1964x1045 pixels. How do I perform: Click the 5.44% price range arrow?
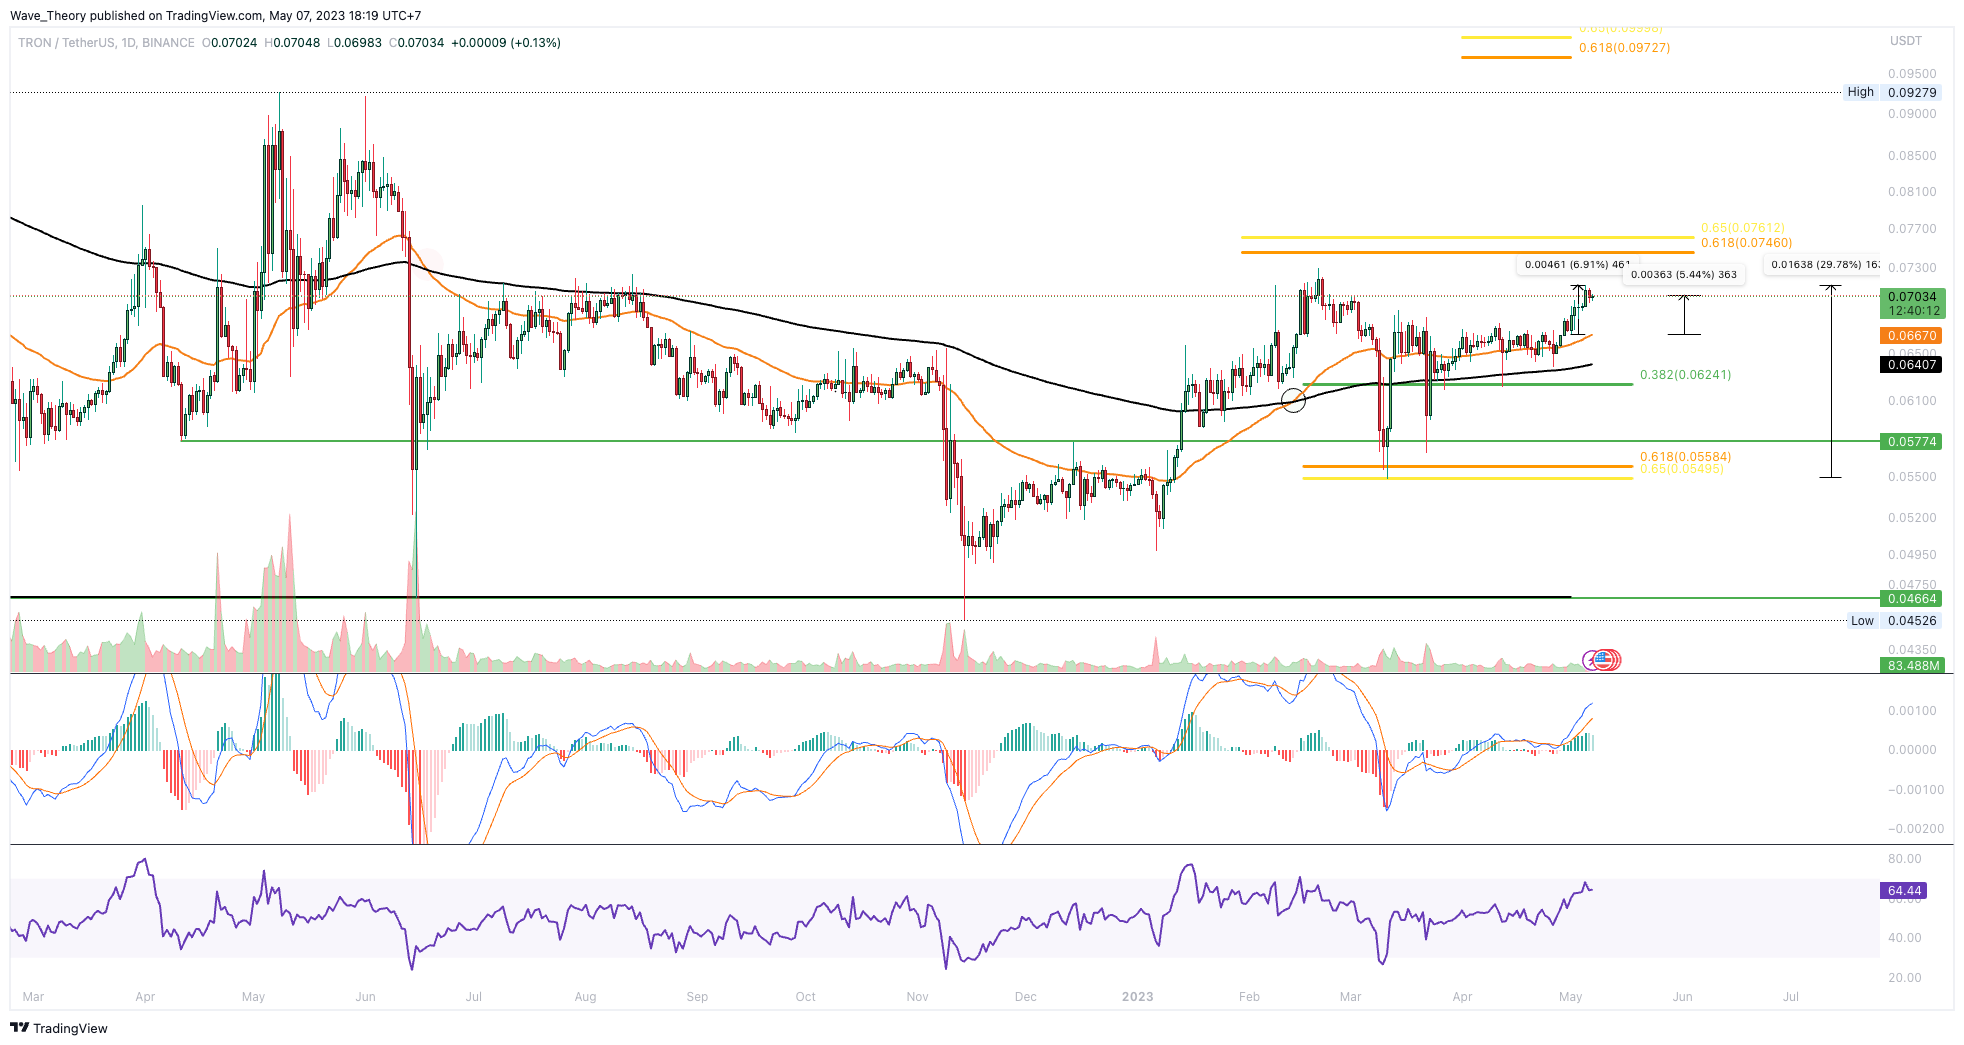(1684, 315)
